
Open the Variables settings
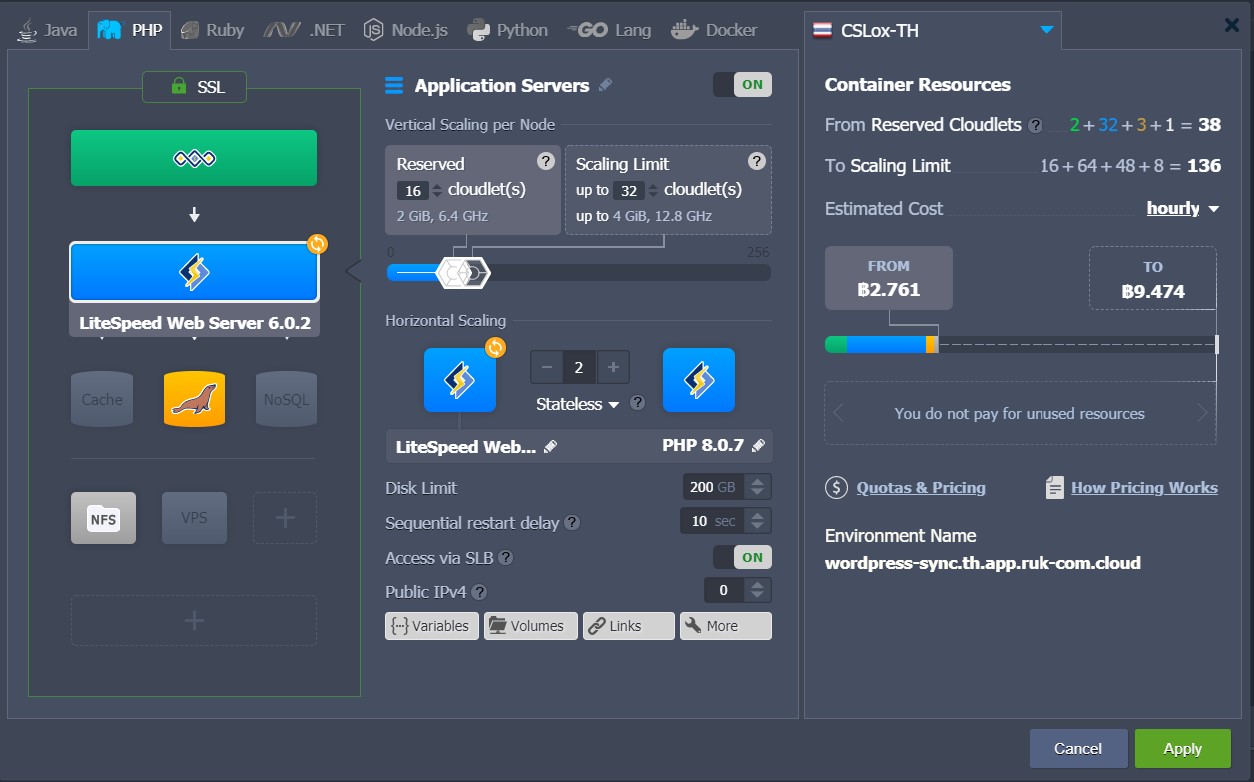click(432, 626)
